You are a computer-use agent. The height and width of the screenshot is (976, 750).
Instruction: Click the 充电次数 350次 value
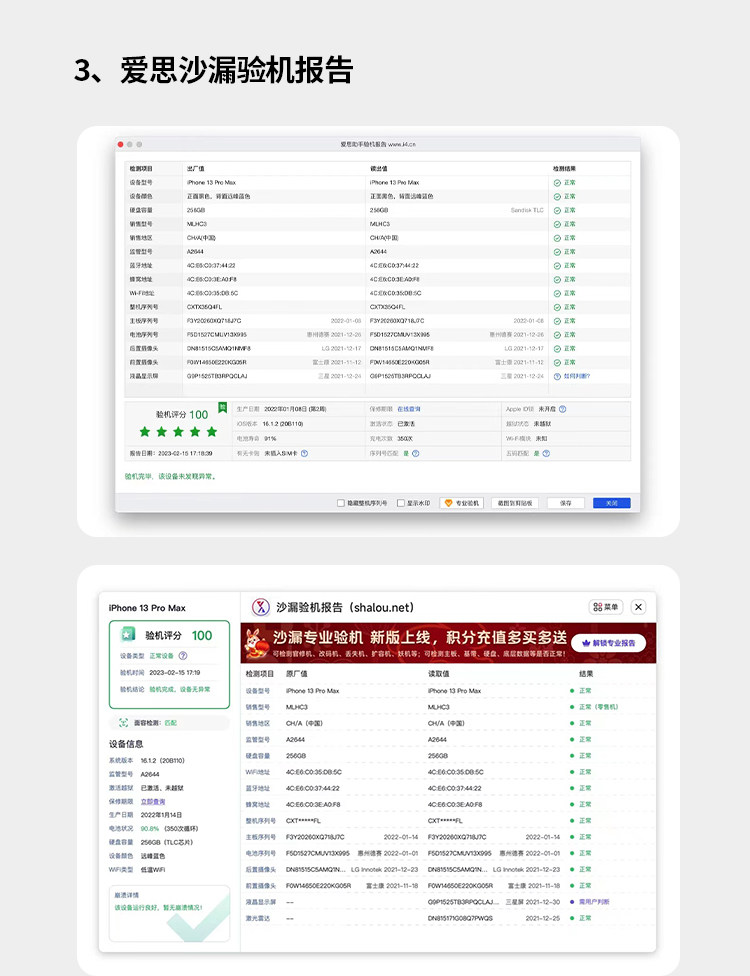point(405,438)
